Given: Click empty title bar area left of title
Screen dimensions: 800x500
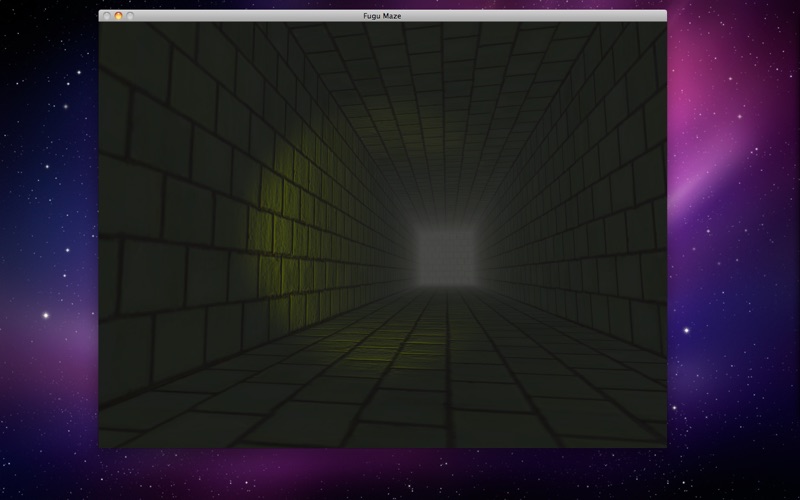Looking at the screenshot, I should [x=247, y=16].
